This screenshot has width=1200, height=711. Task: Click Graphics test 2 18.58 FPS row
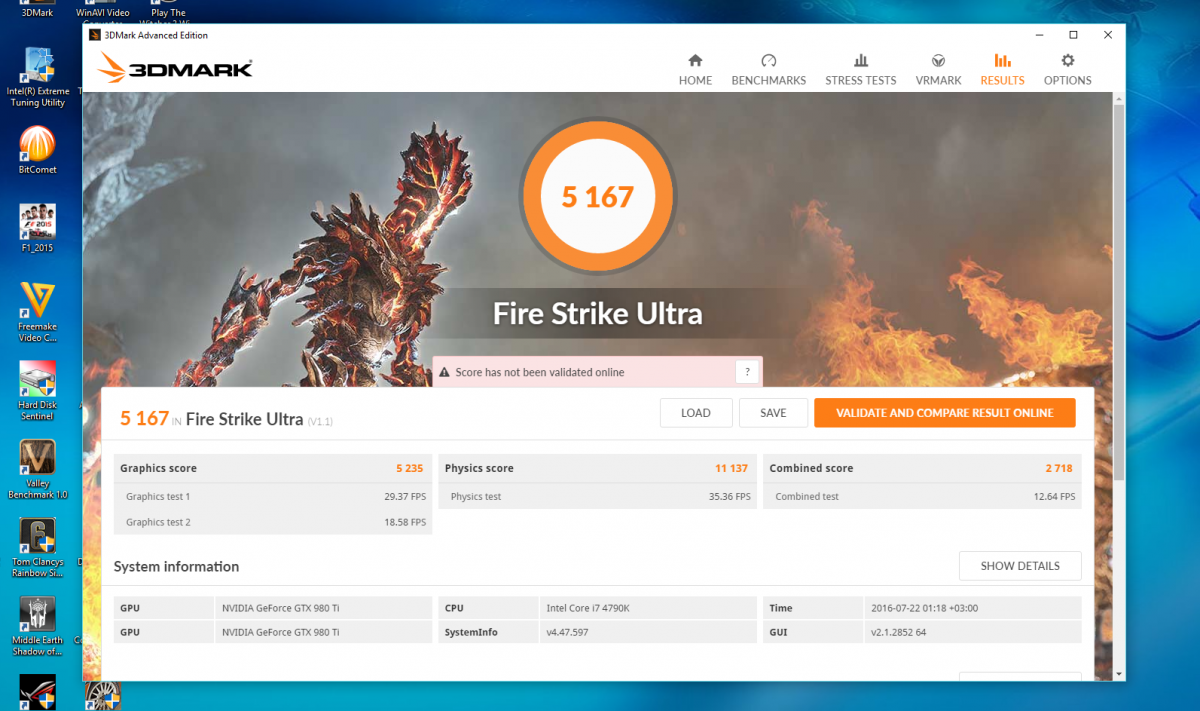(x=273, y=522)
